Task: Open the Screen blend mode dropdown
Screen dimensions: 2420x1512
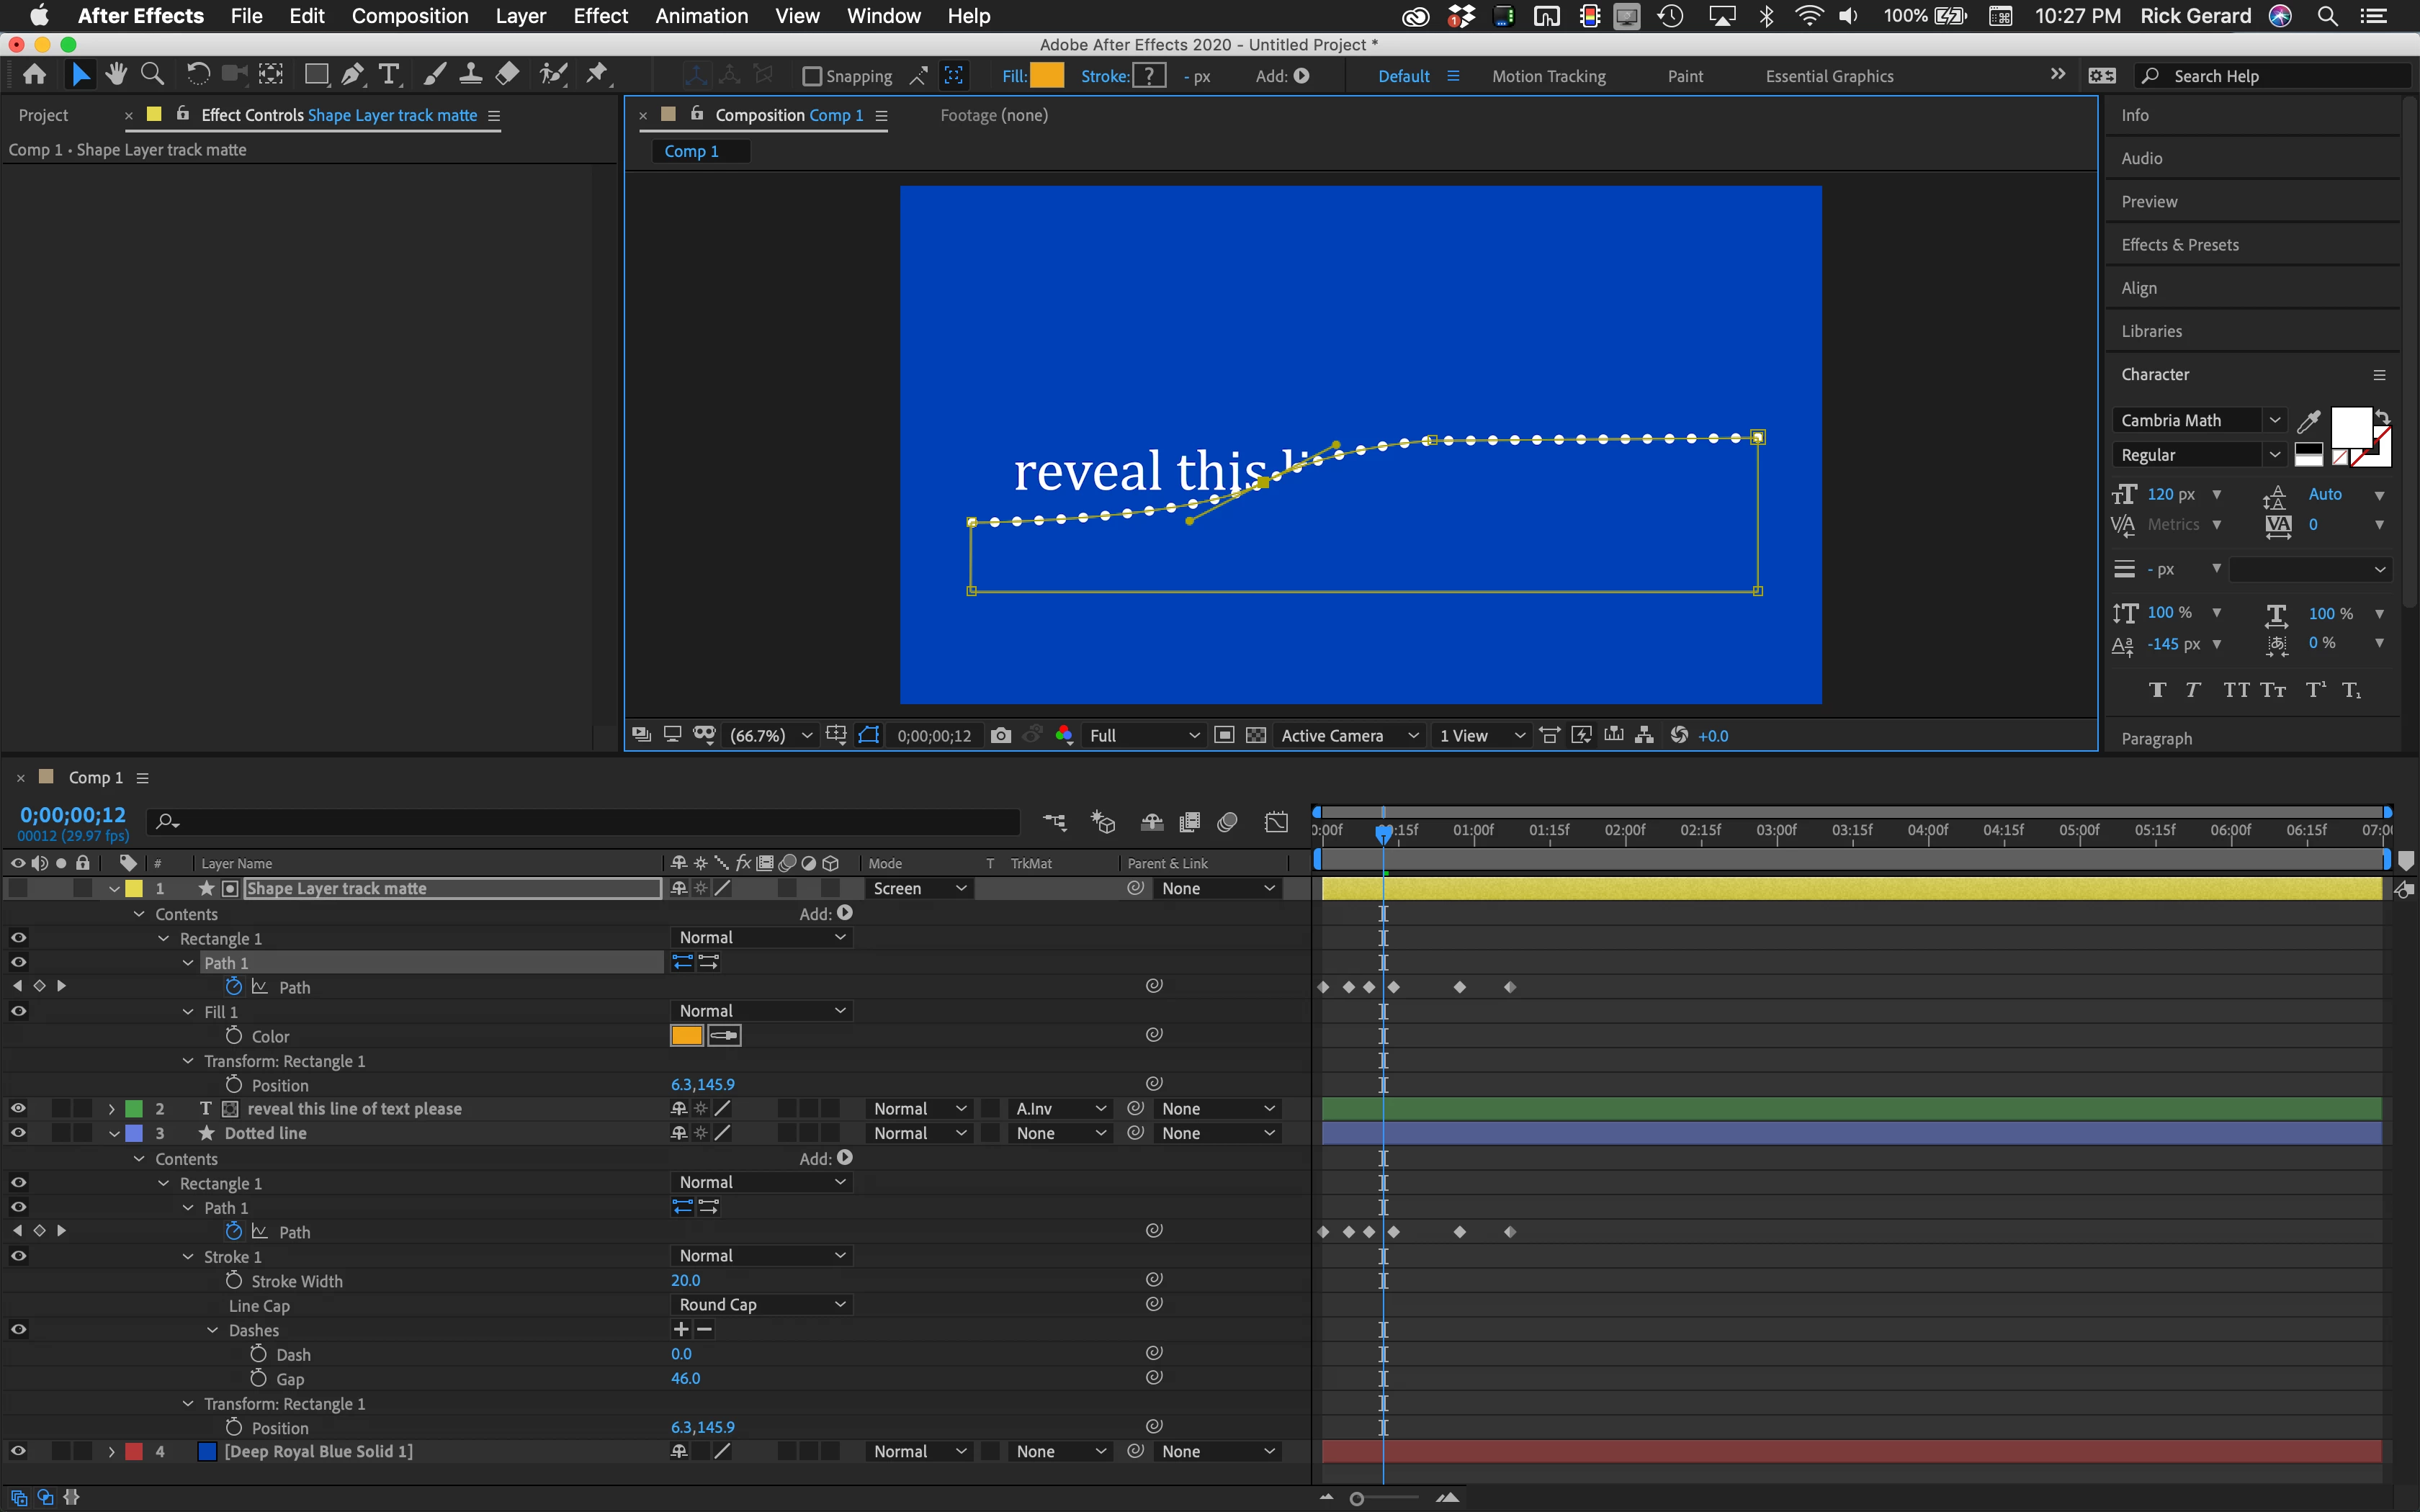Action: [918, 888]
